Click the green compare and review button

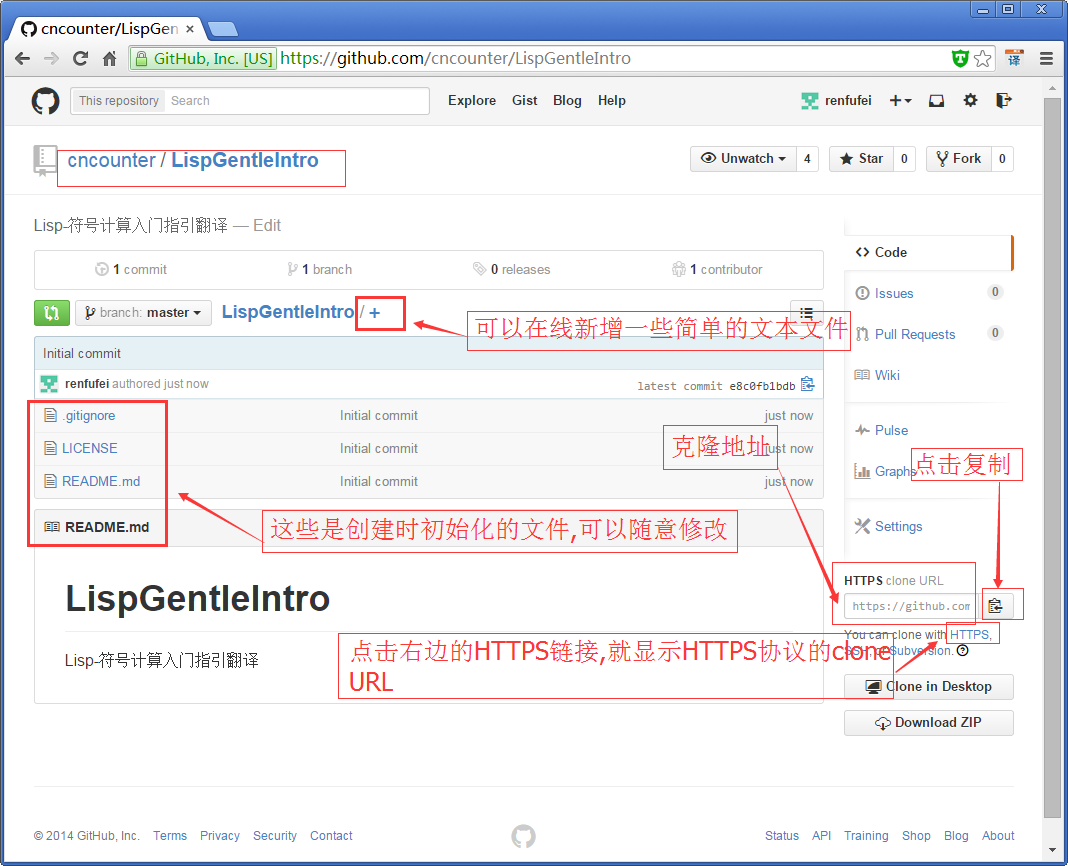click(52, 313)
